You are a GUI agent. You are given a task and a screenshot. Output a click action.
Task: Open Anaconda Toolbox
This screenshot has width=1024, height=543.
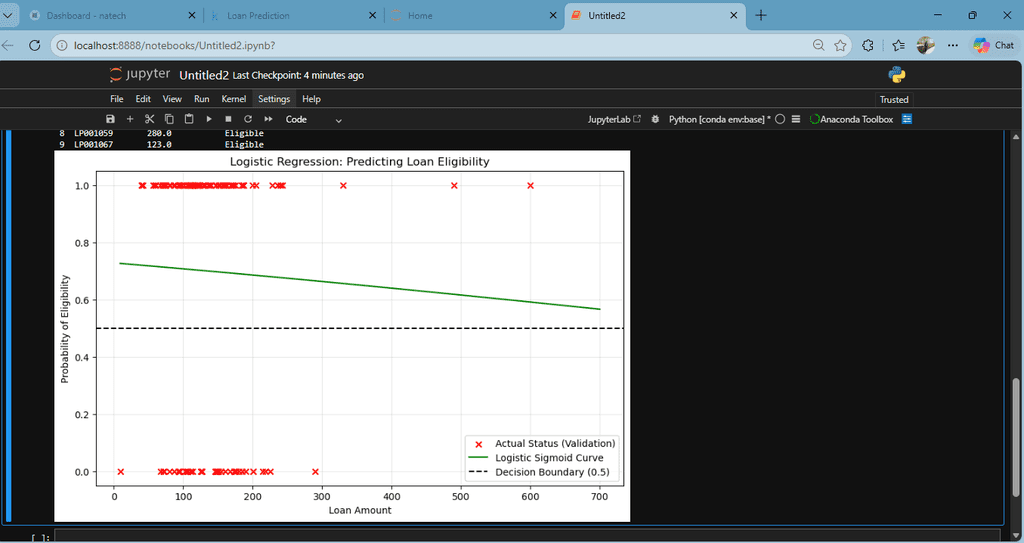click(851, 119)
